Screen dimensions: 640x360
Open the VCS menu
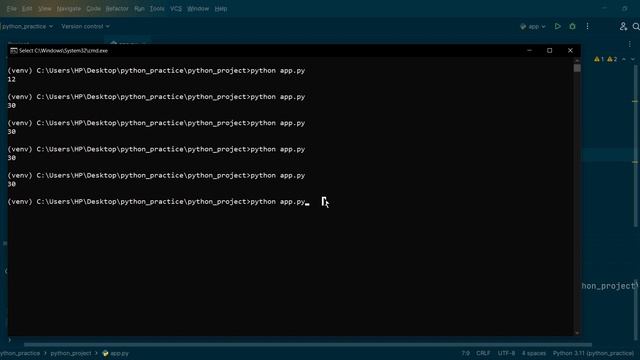pos(176,9)
